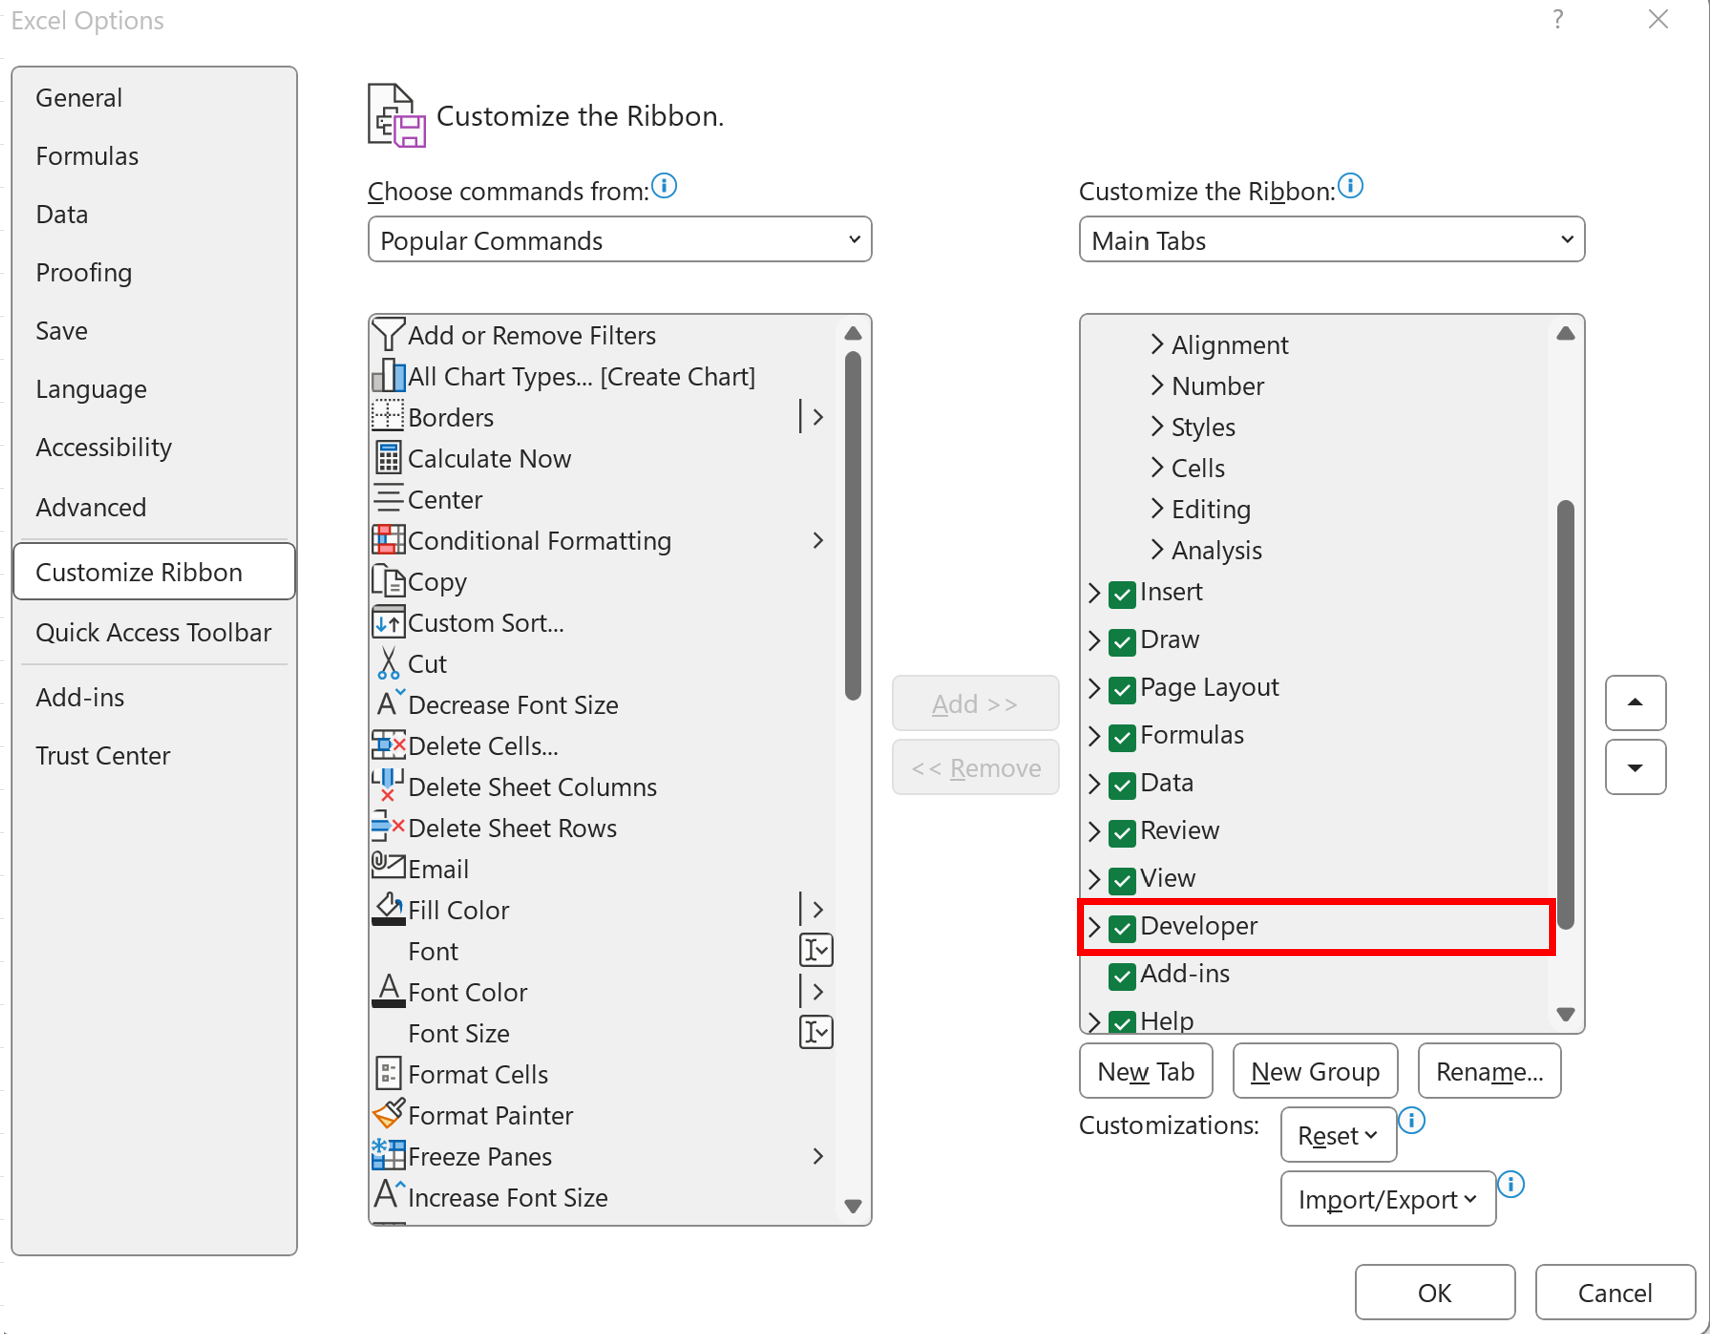Select the Delete Sheet Rows icon
Screen dimensions: 1710x1334
(x=389, y=828)
